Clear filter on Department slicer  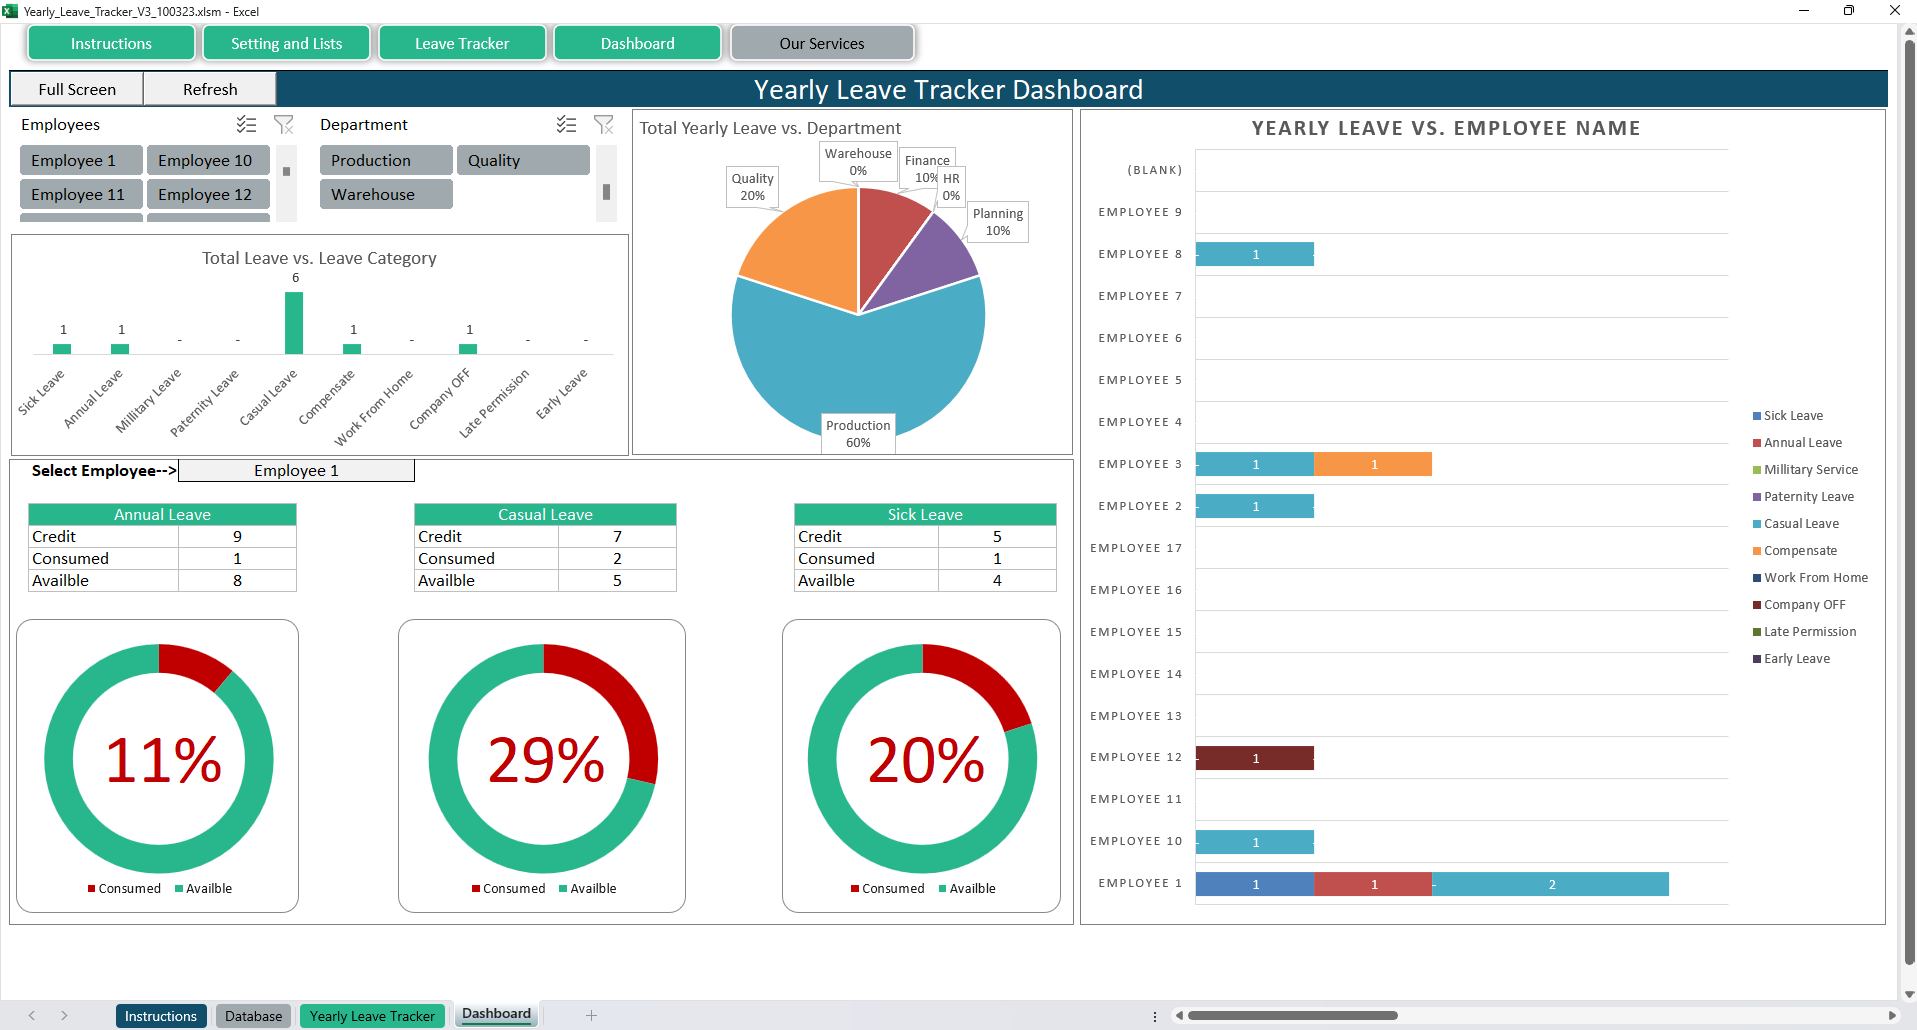click(x=604, y=125)
